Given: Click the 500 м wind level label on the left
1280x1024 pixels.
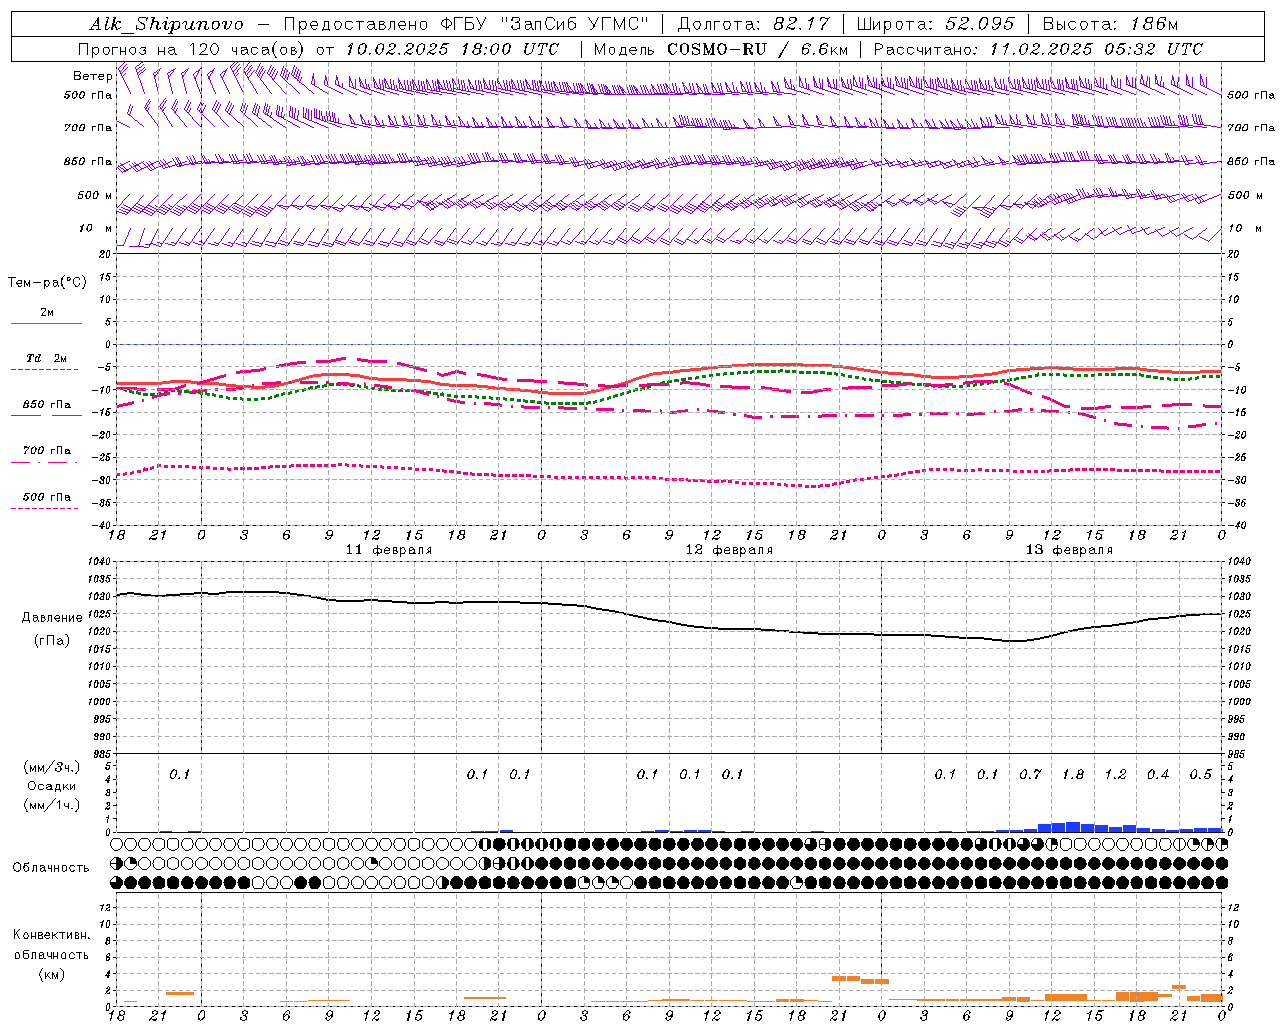Looking at the screenshot, I should pos(94,195).
